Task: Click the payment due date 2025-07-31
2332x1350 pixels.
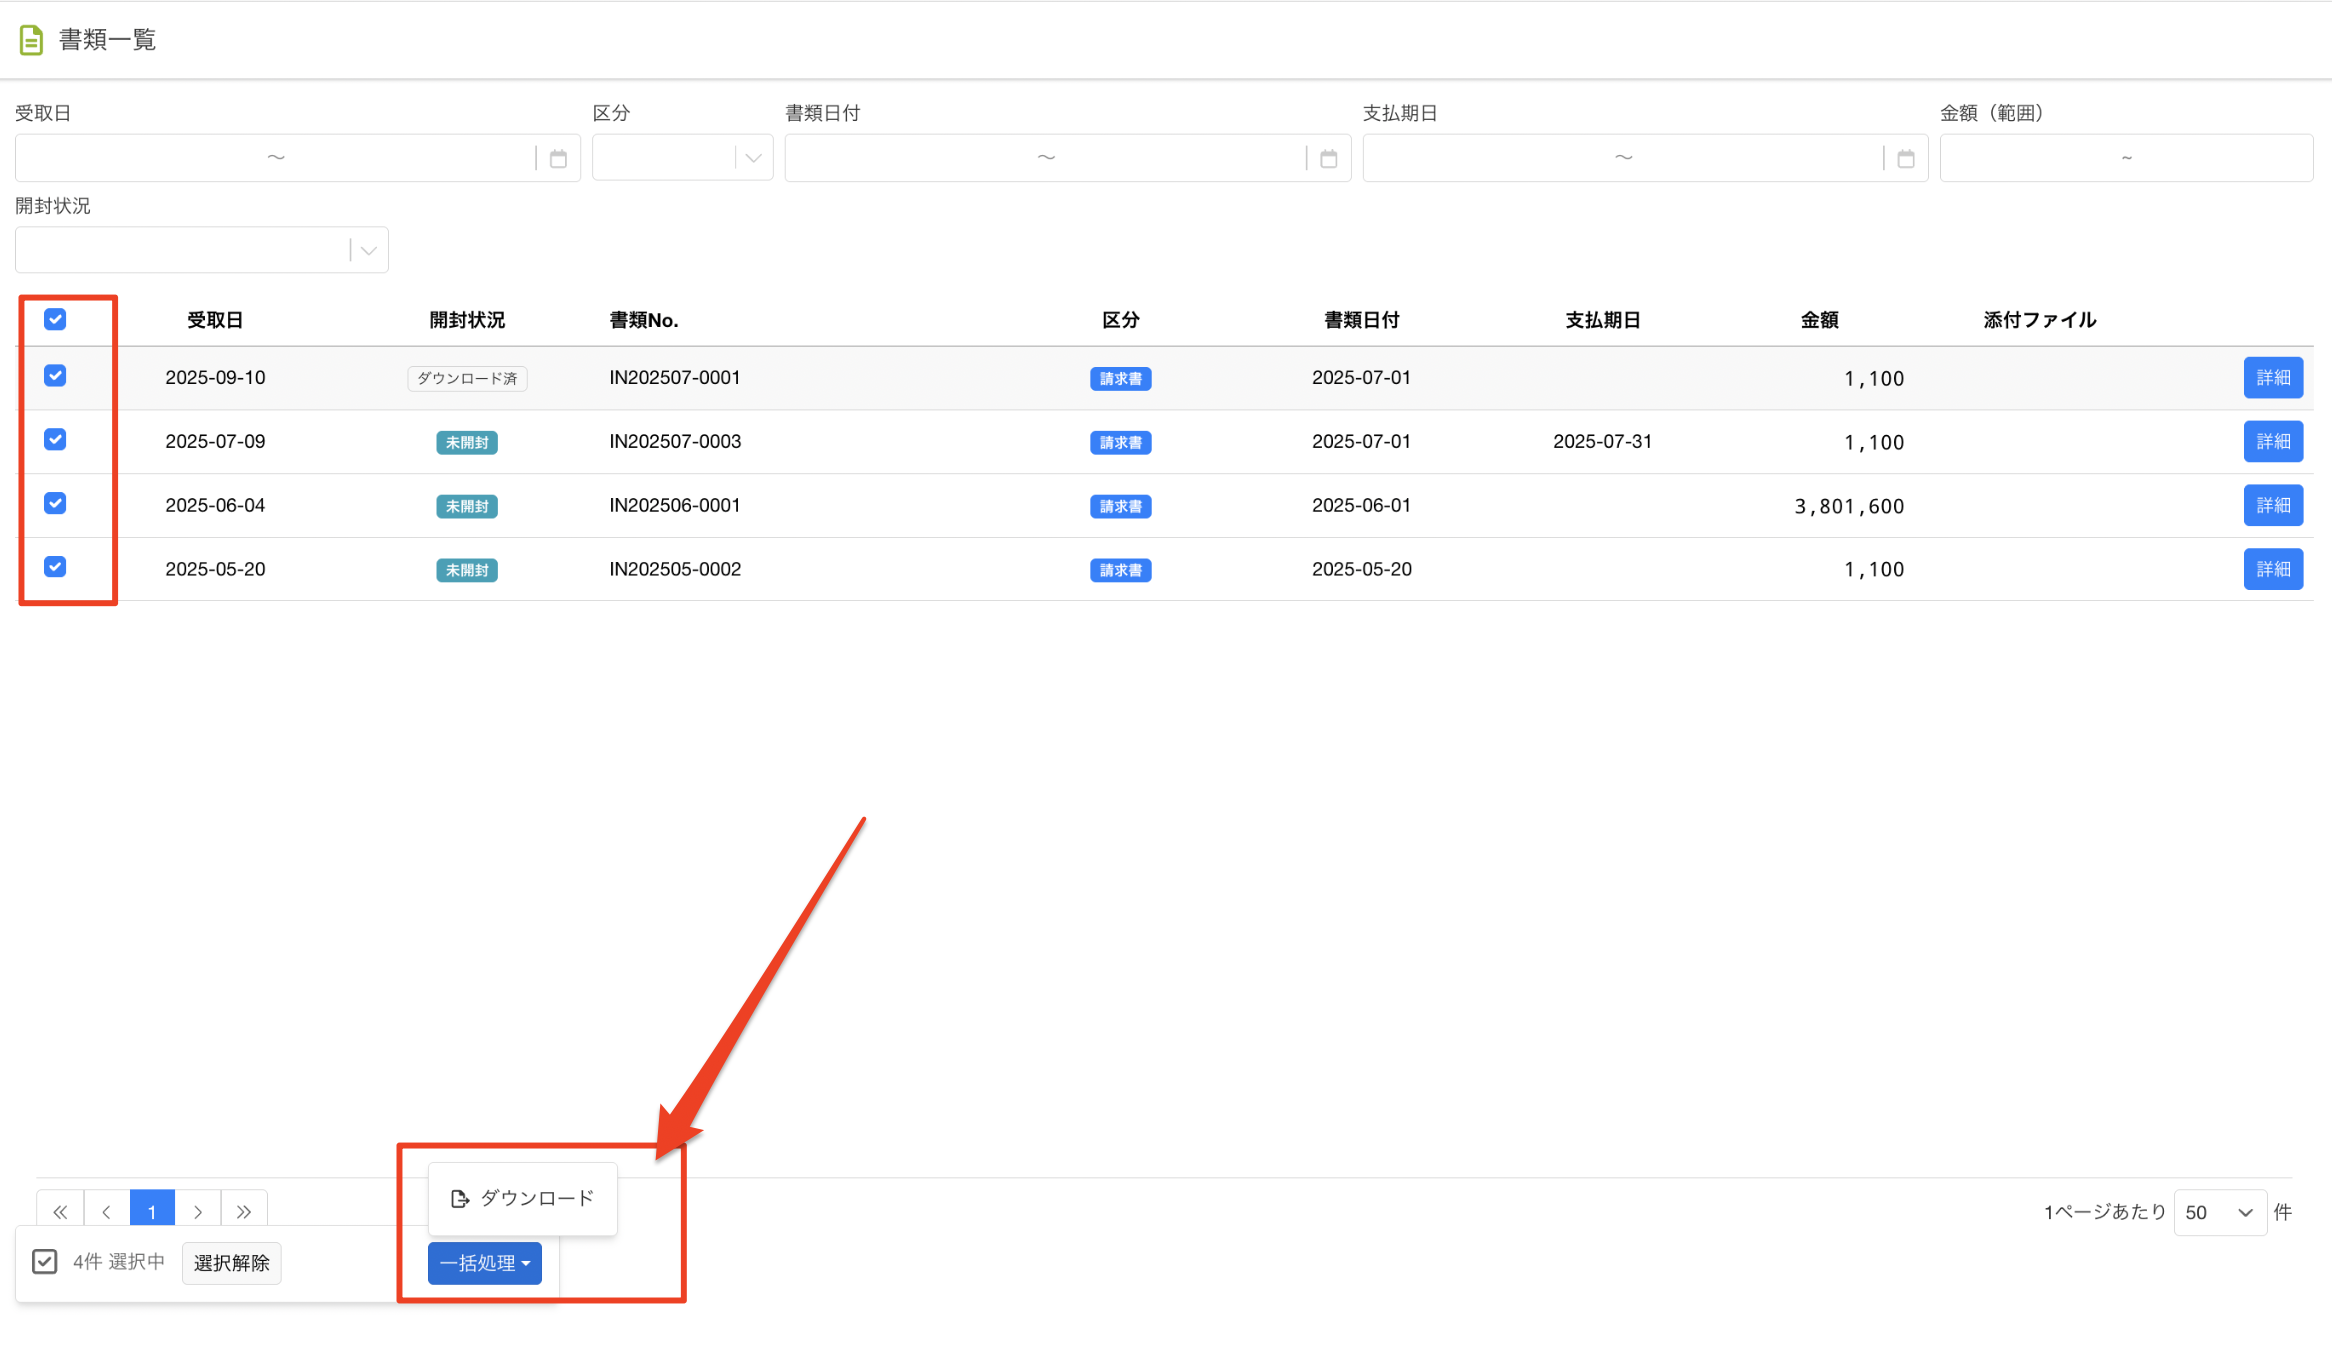Action: [x=1602, y=441]
